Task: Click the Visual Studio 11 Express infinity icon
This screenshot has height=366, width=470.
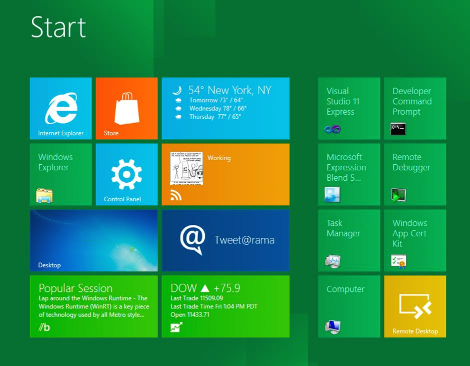Action: (332, 129)
